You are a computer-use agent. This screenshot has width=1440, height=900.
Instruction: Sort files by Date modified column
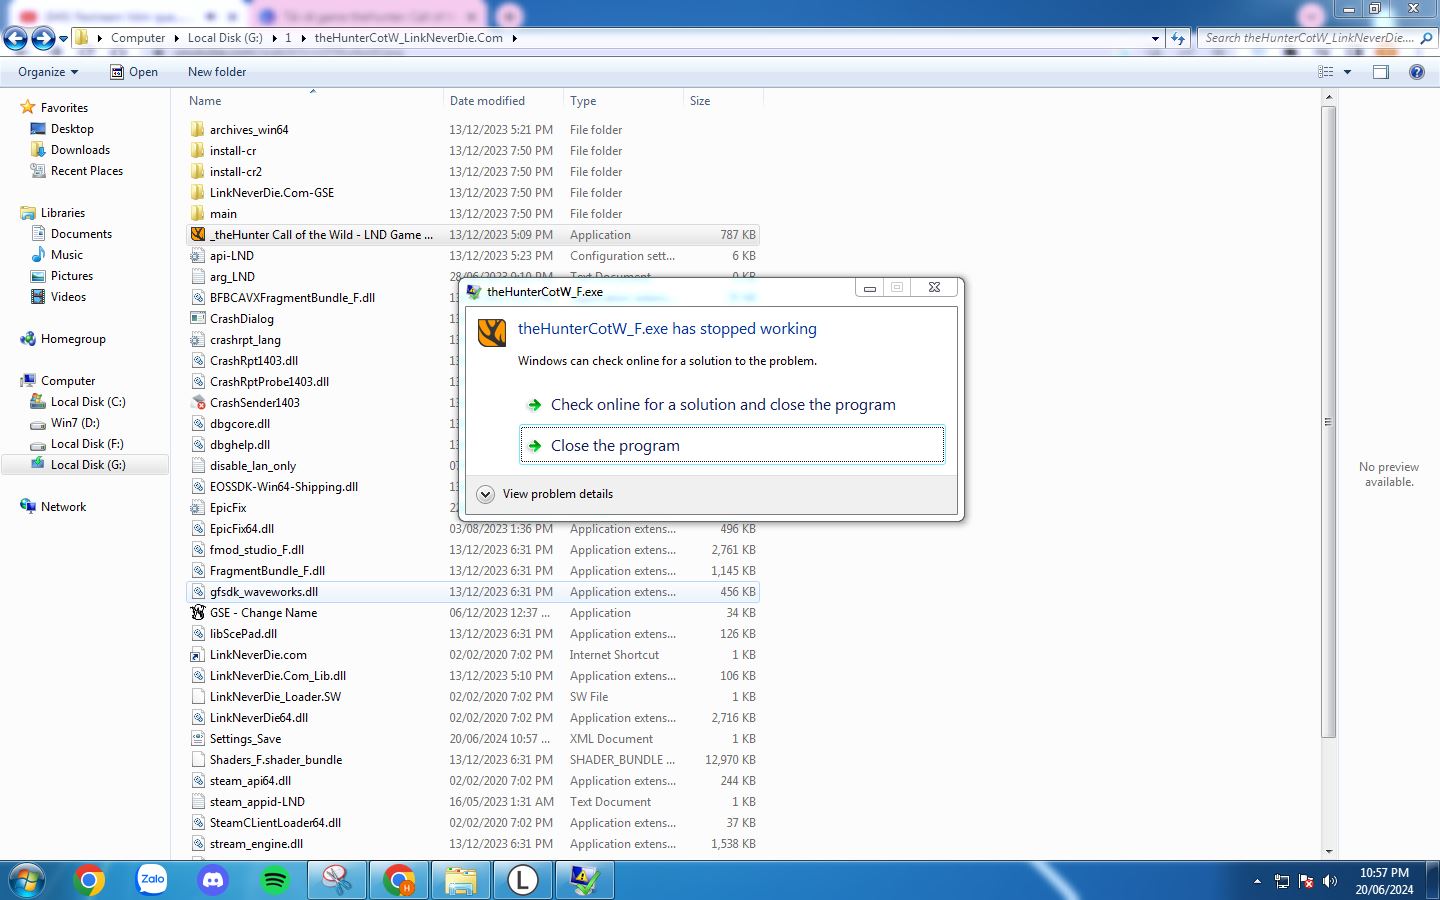click(487, 101)
